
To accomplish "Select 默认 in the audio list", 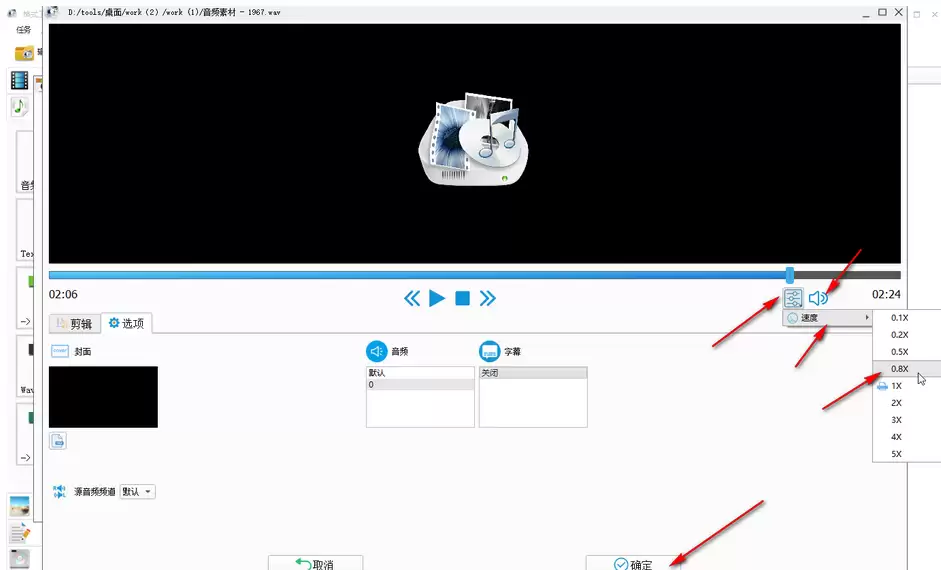I will pyautogui.click(x=420, y=373).
